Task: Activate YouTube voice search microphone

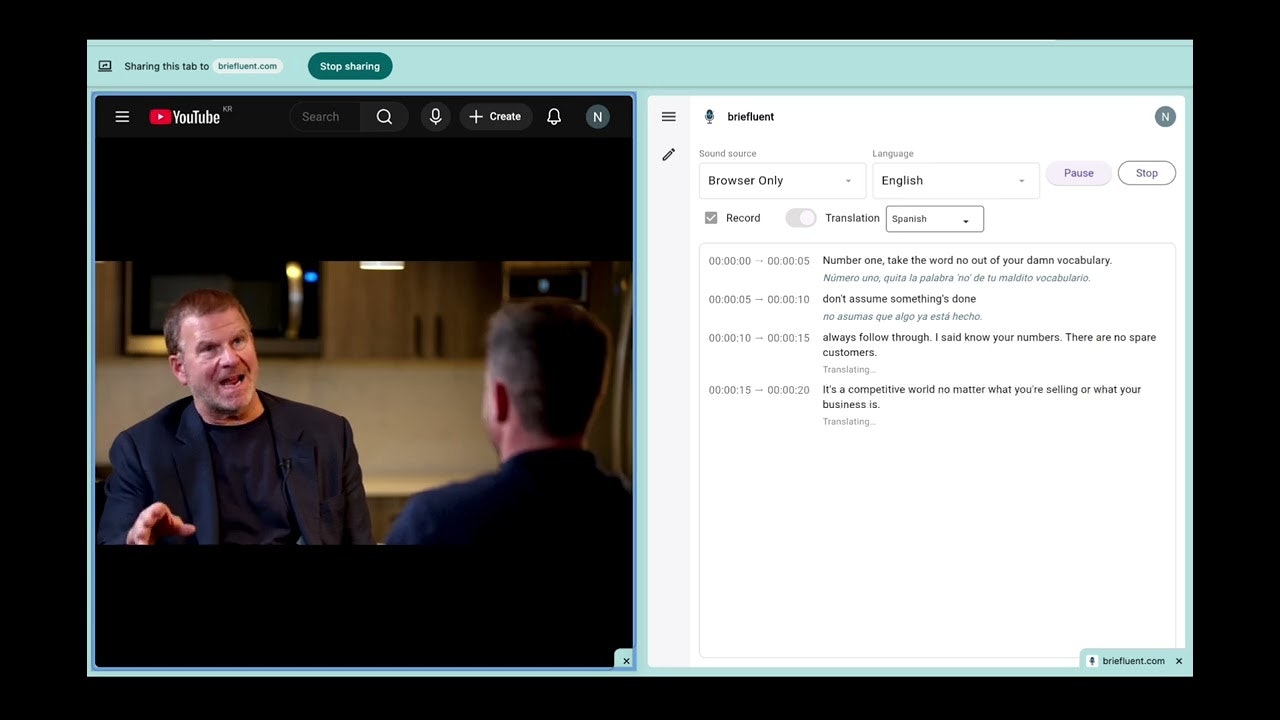Action: (x=435, y=117)
